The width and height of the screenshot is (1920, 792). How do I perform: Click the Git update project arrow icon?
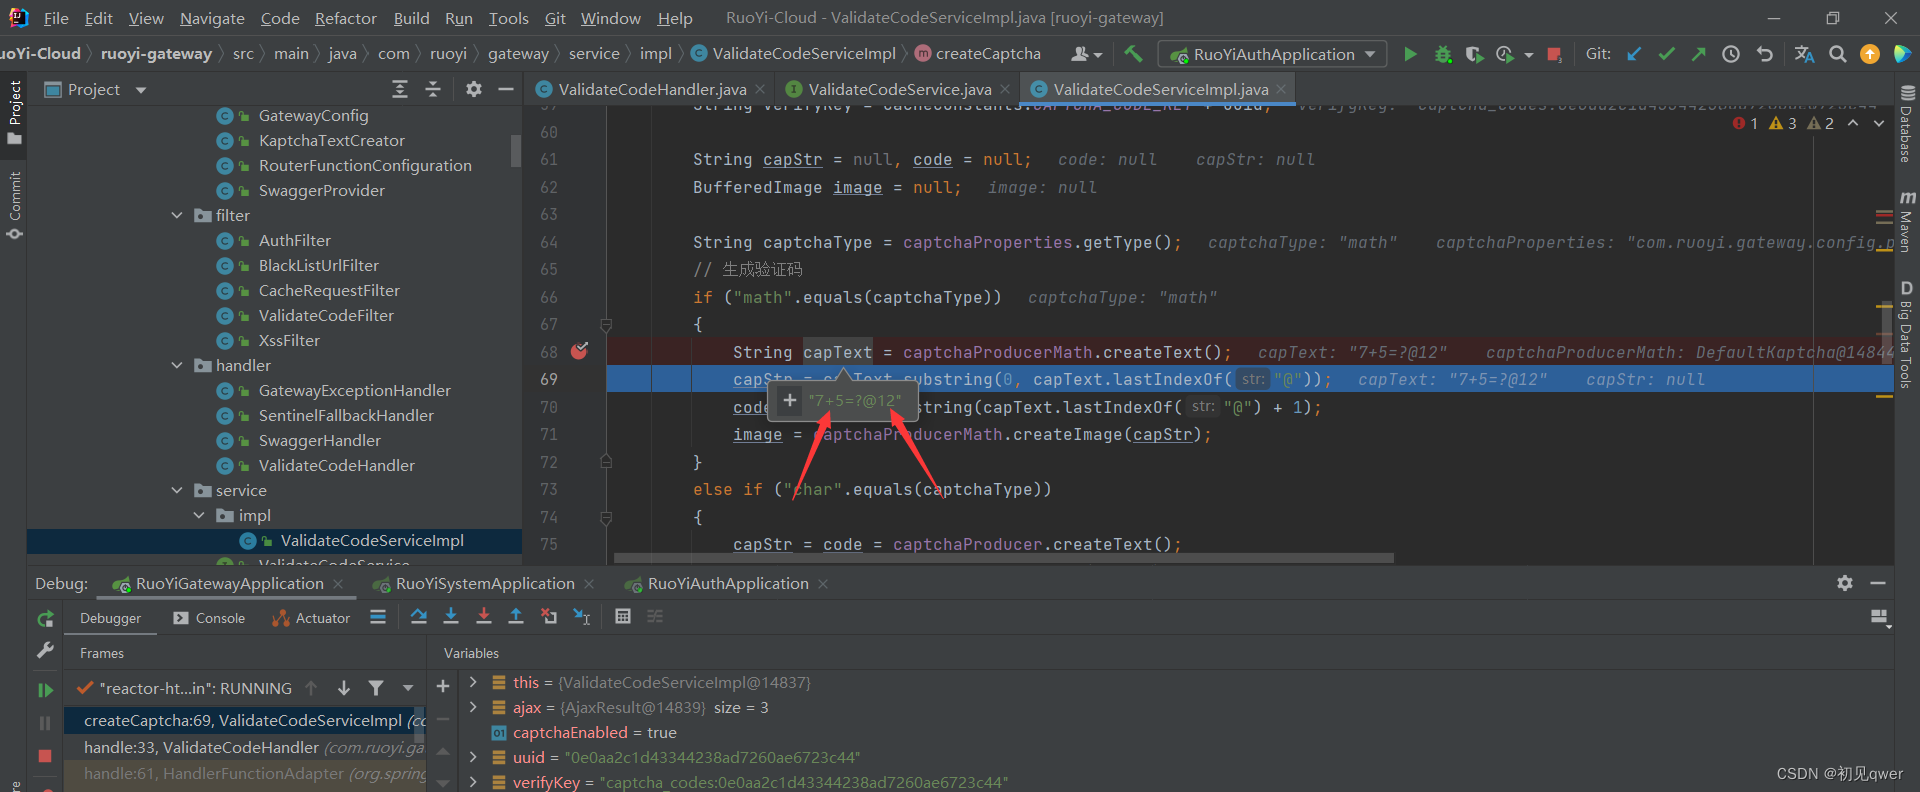[1634, 54]
